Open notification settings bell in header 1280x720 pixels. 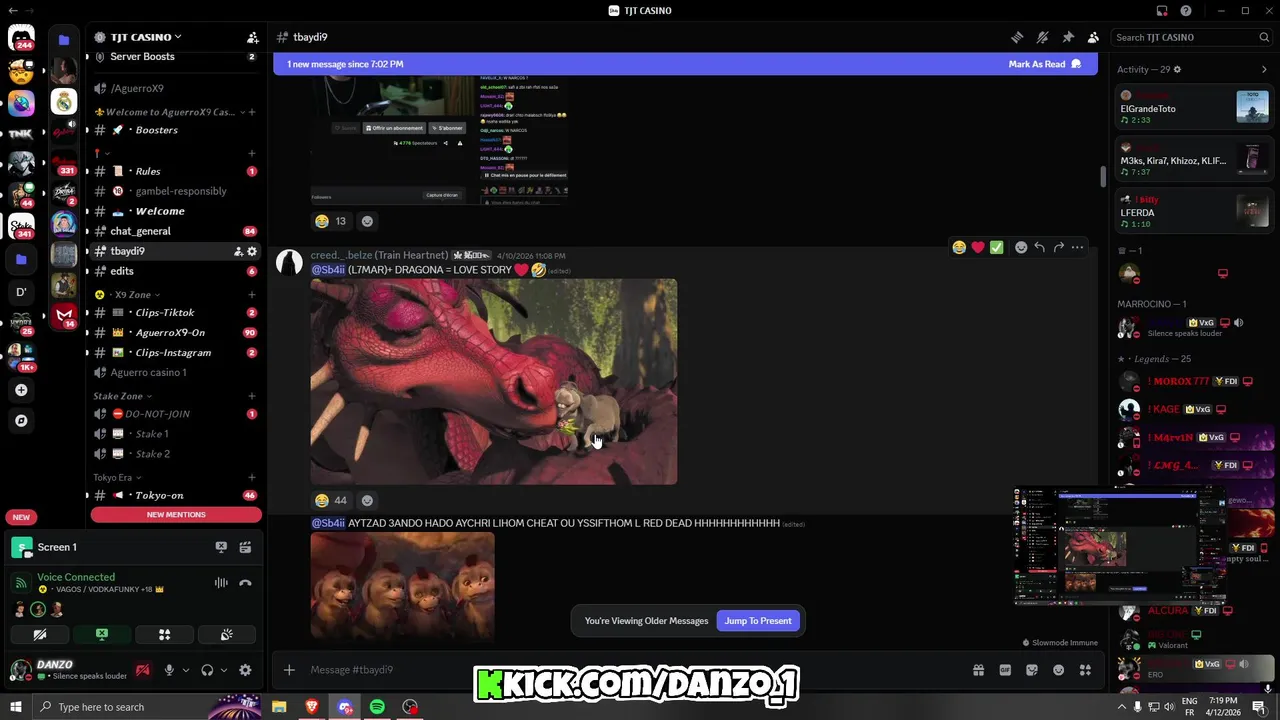[1042, 37]
